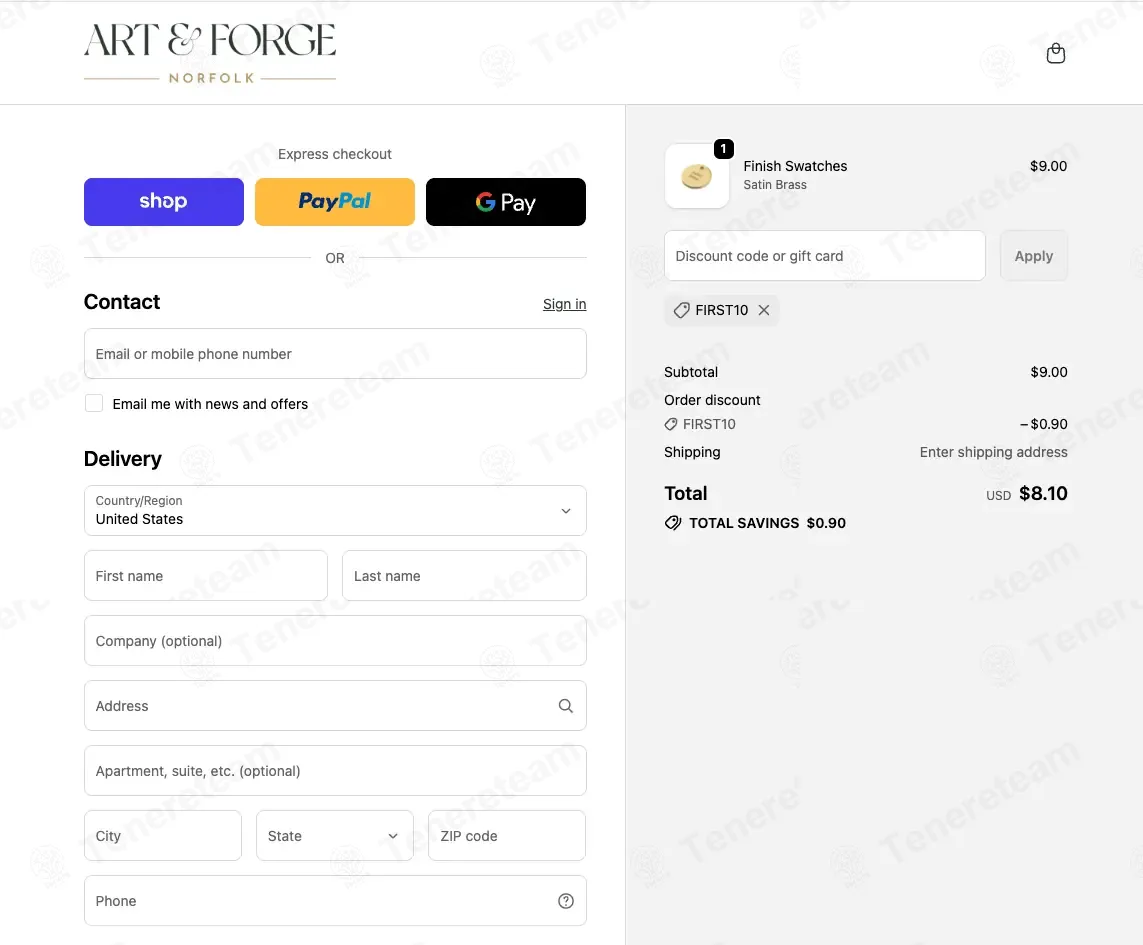Click the phone field help question icon
The height and width of the screenshot is (945, 1143).
[566, 901]
